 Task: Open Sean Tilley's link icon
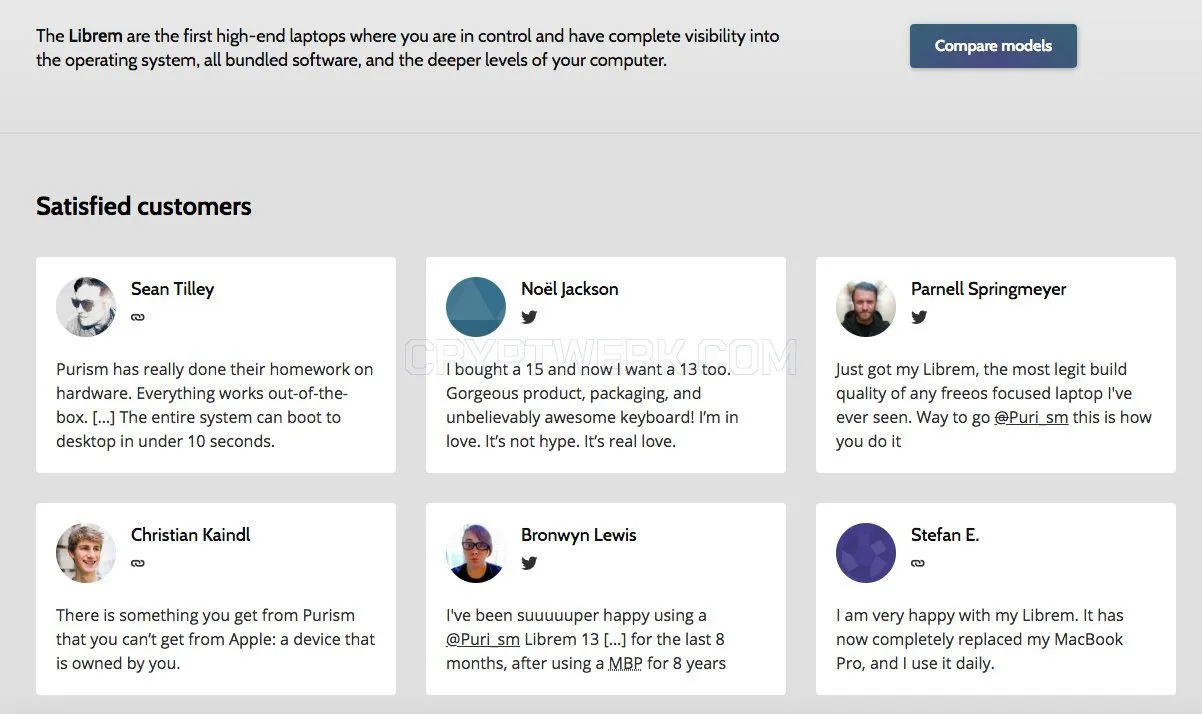click(138, 317)
